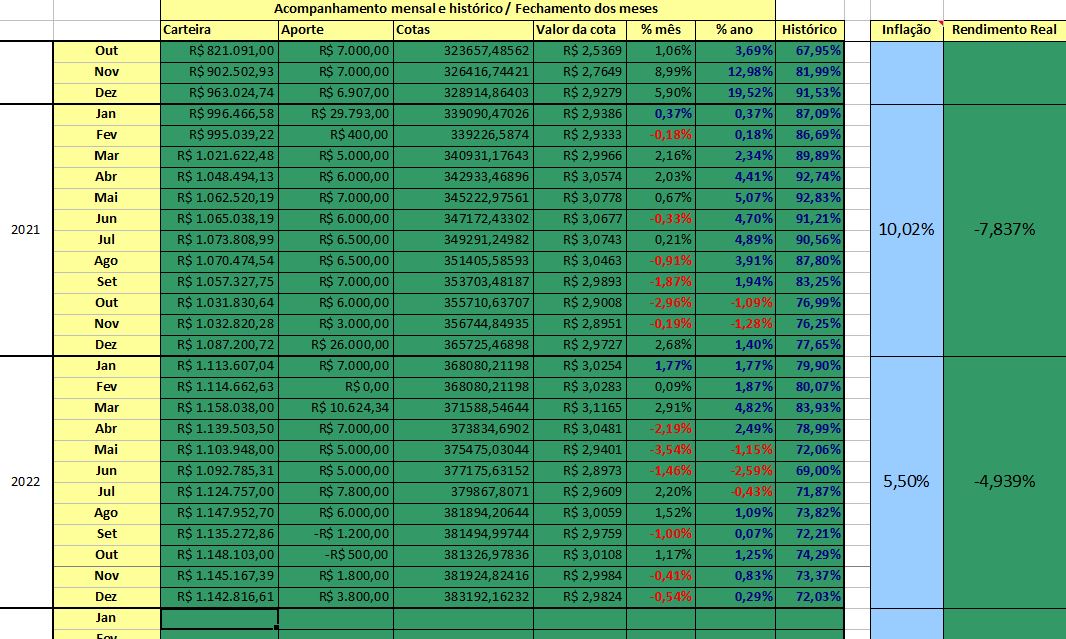Select the 72,03% historical cell

810,598
